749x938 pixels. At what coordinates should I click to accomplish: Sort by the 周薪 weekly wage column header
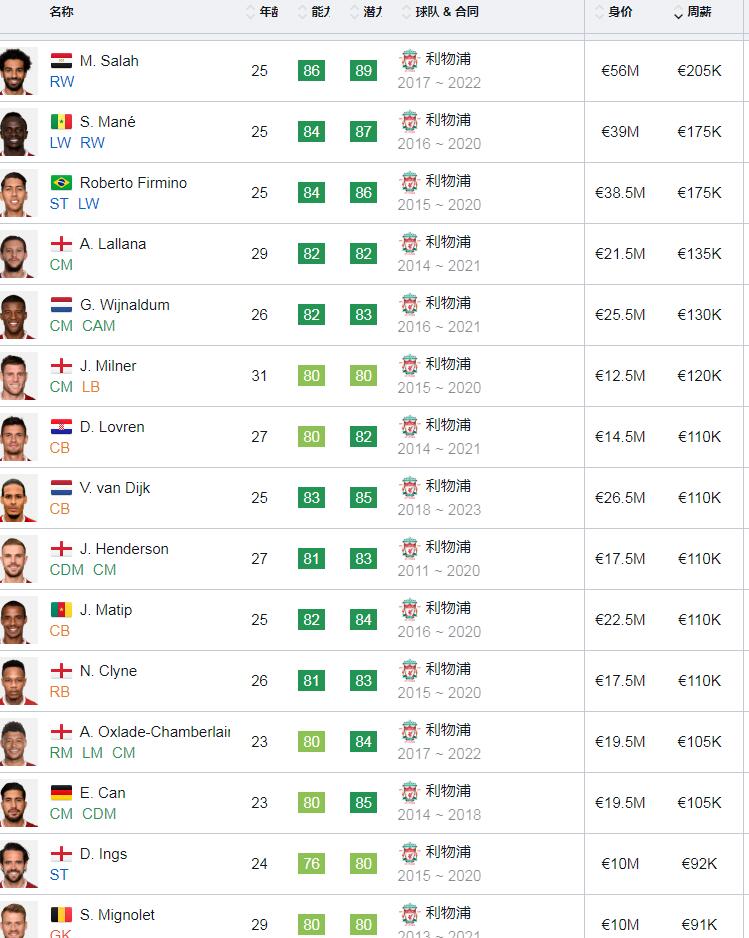click(699, 12)
